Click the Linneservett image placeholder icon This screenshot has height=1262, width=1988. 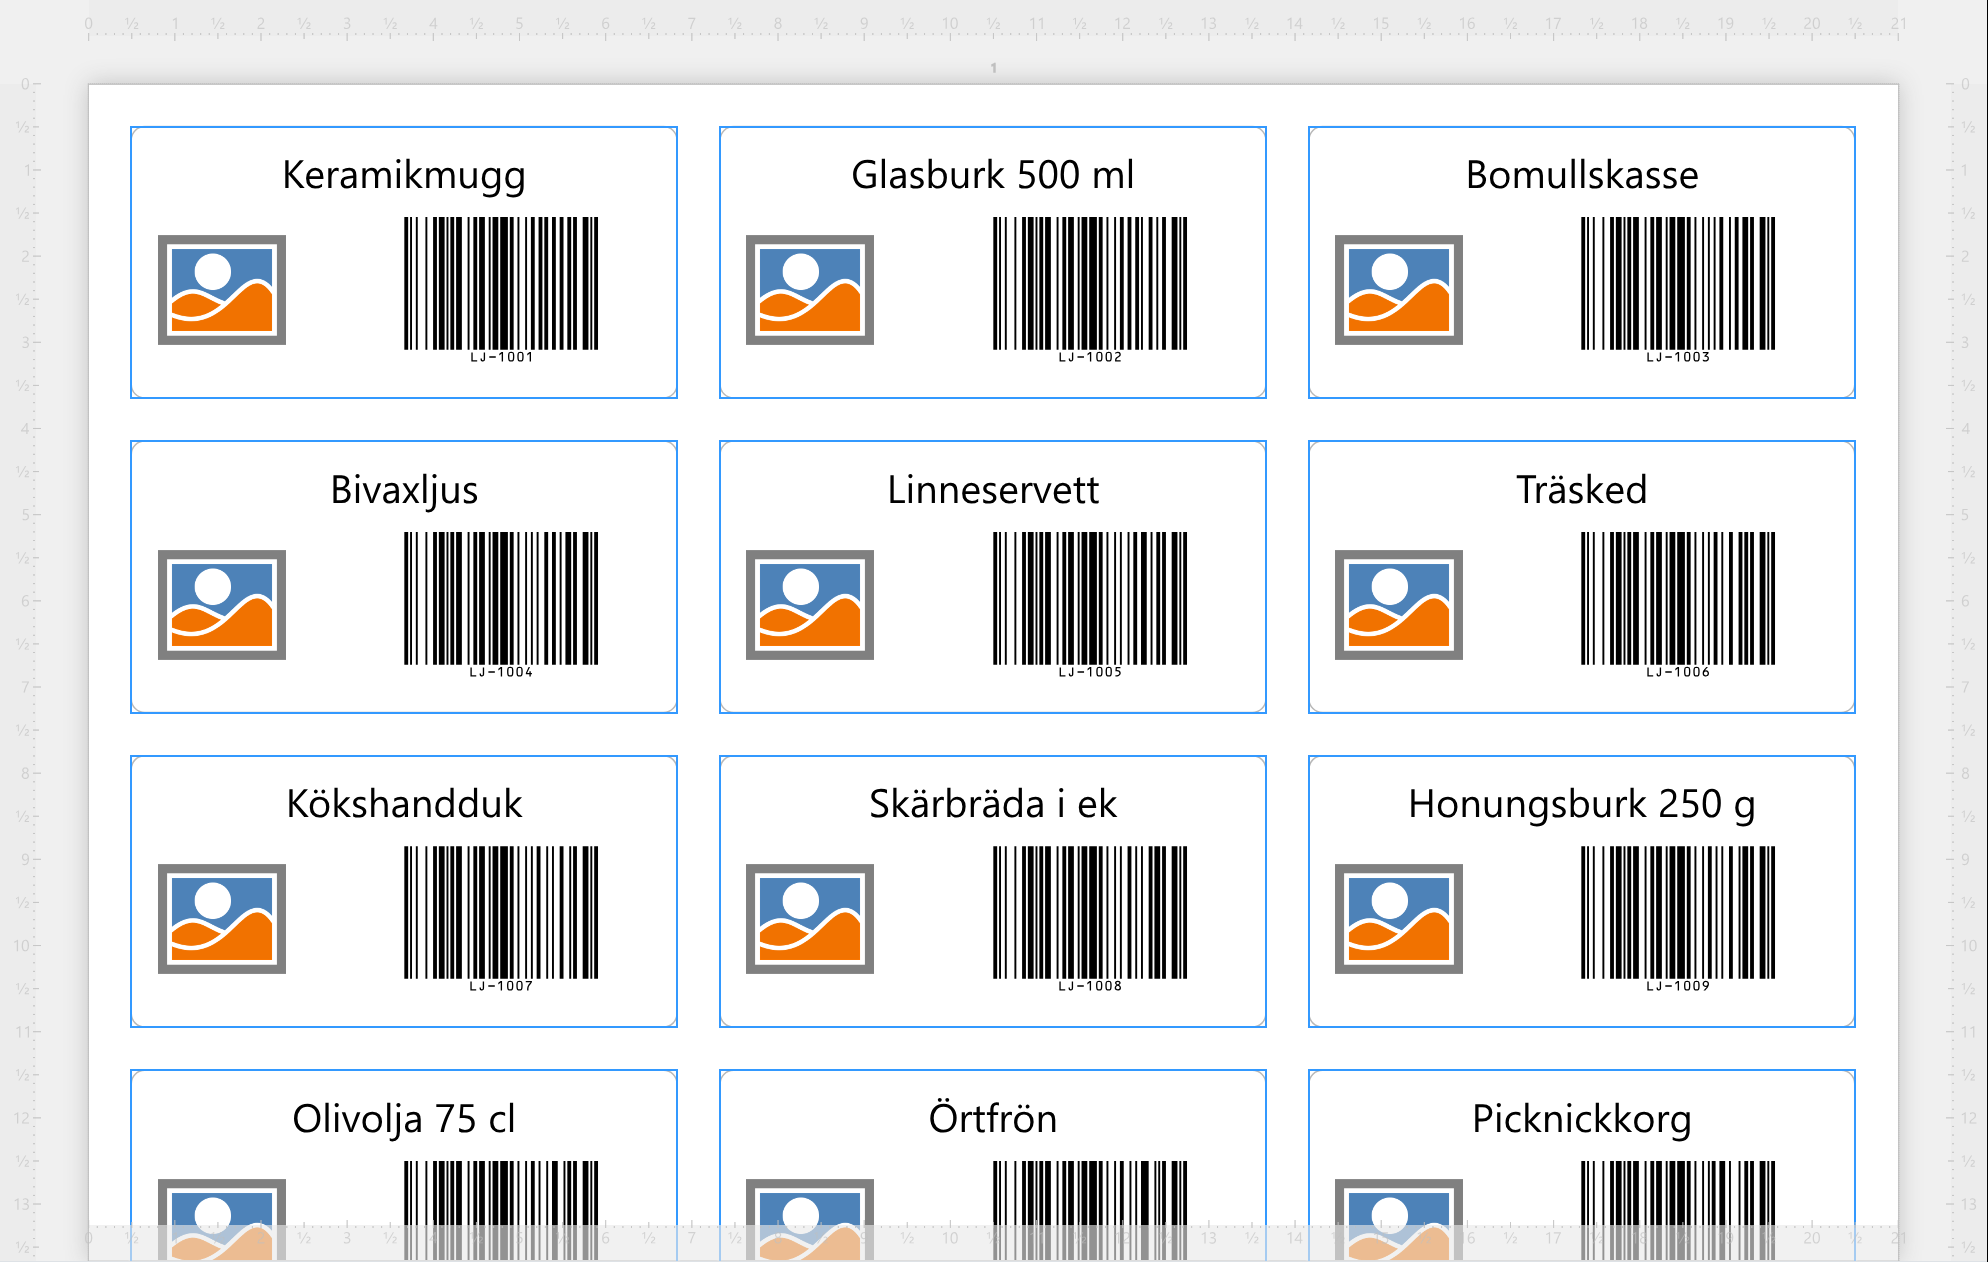pos(810,605)
